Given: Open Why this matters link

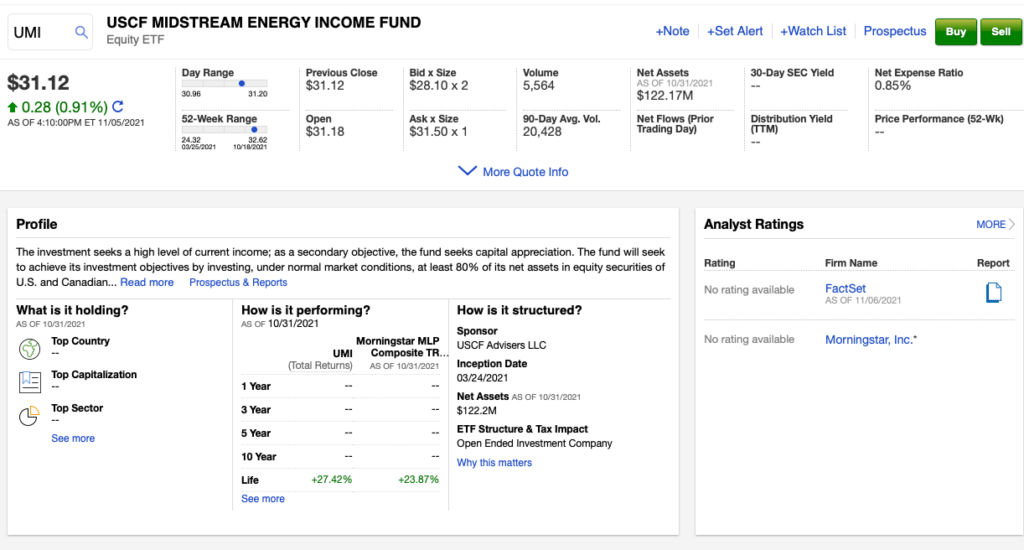Looking at the screenshot, I should [494, 463].
